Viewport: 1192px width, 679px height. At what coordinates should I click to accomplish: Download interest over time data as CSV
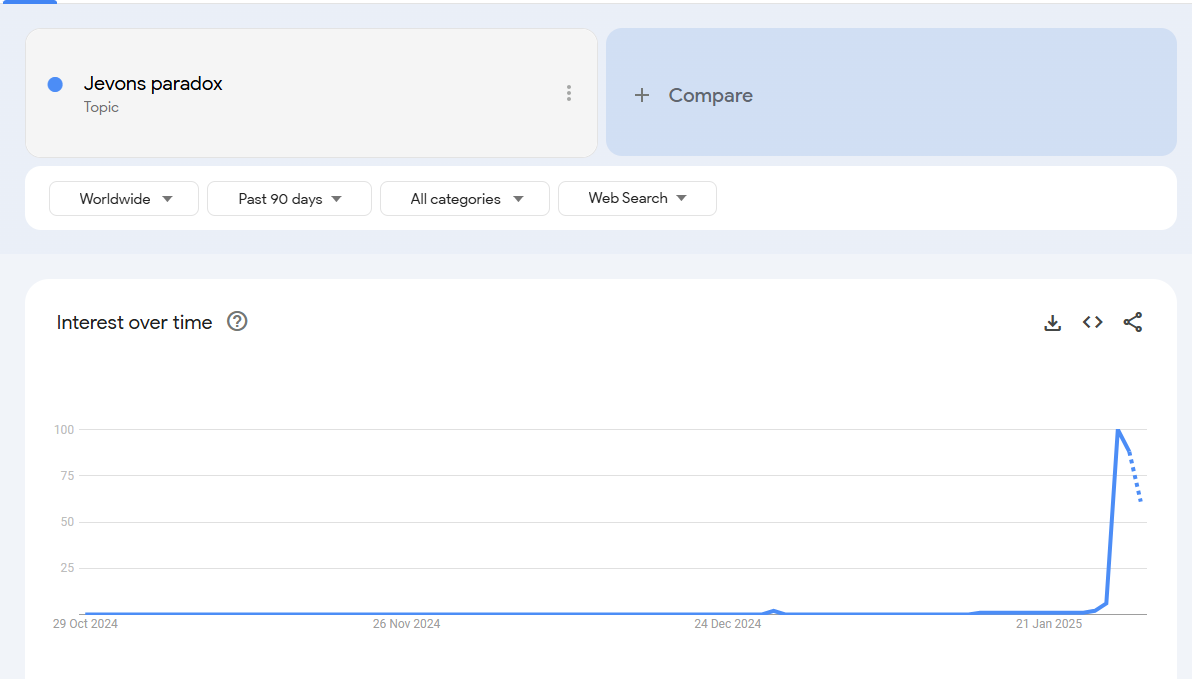pos(1052,322)
